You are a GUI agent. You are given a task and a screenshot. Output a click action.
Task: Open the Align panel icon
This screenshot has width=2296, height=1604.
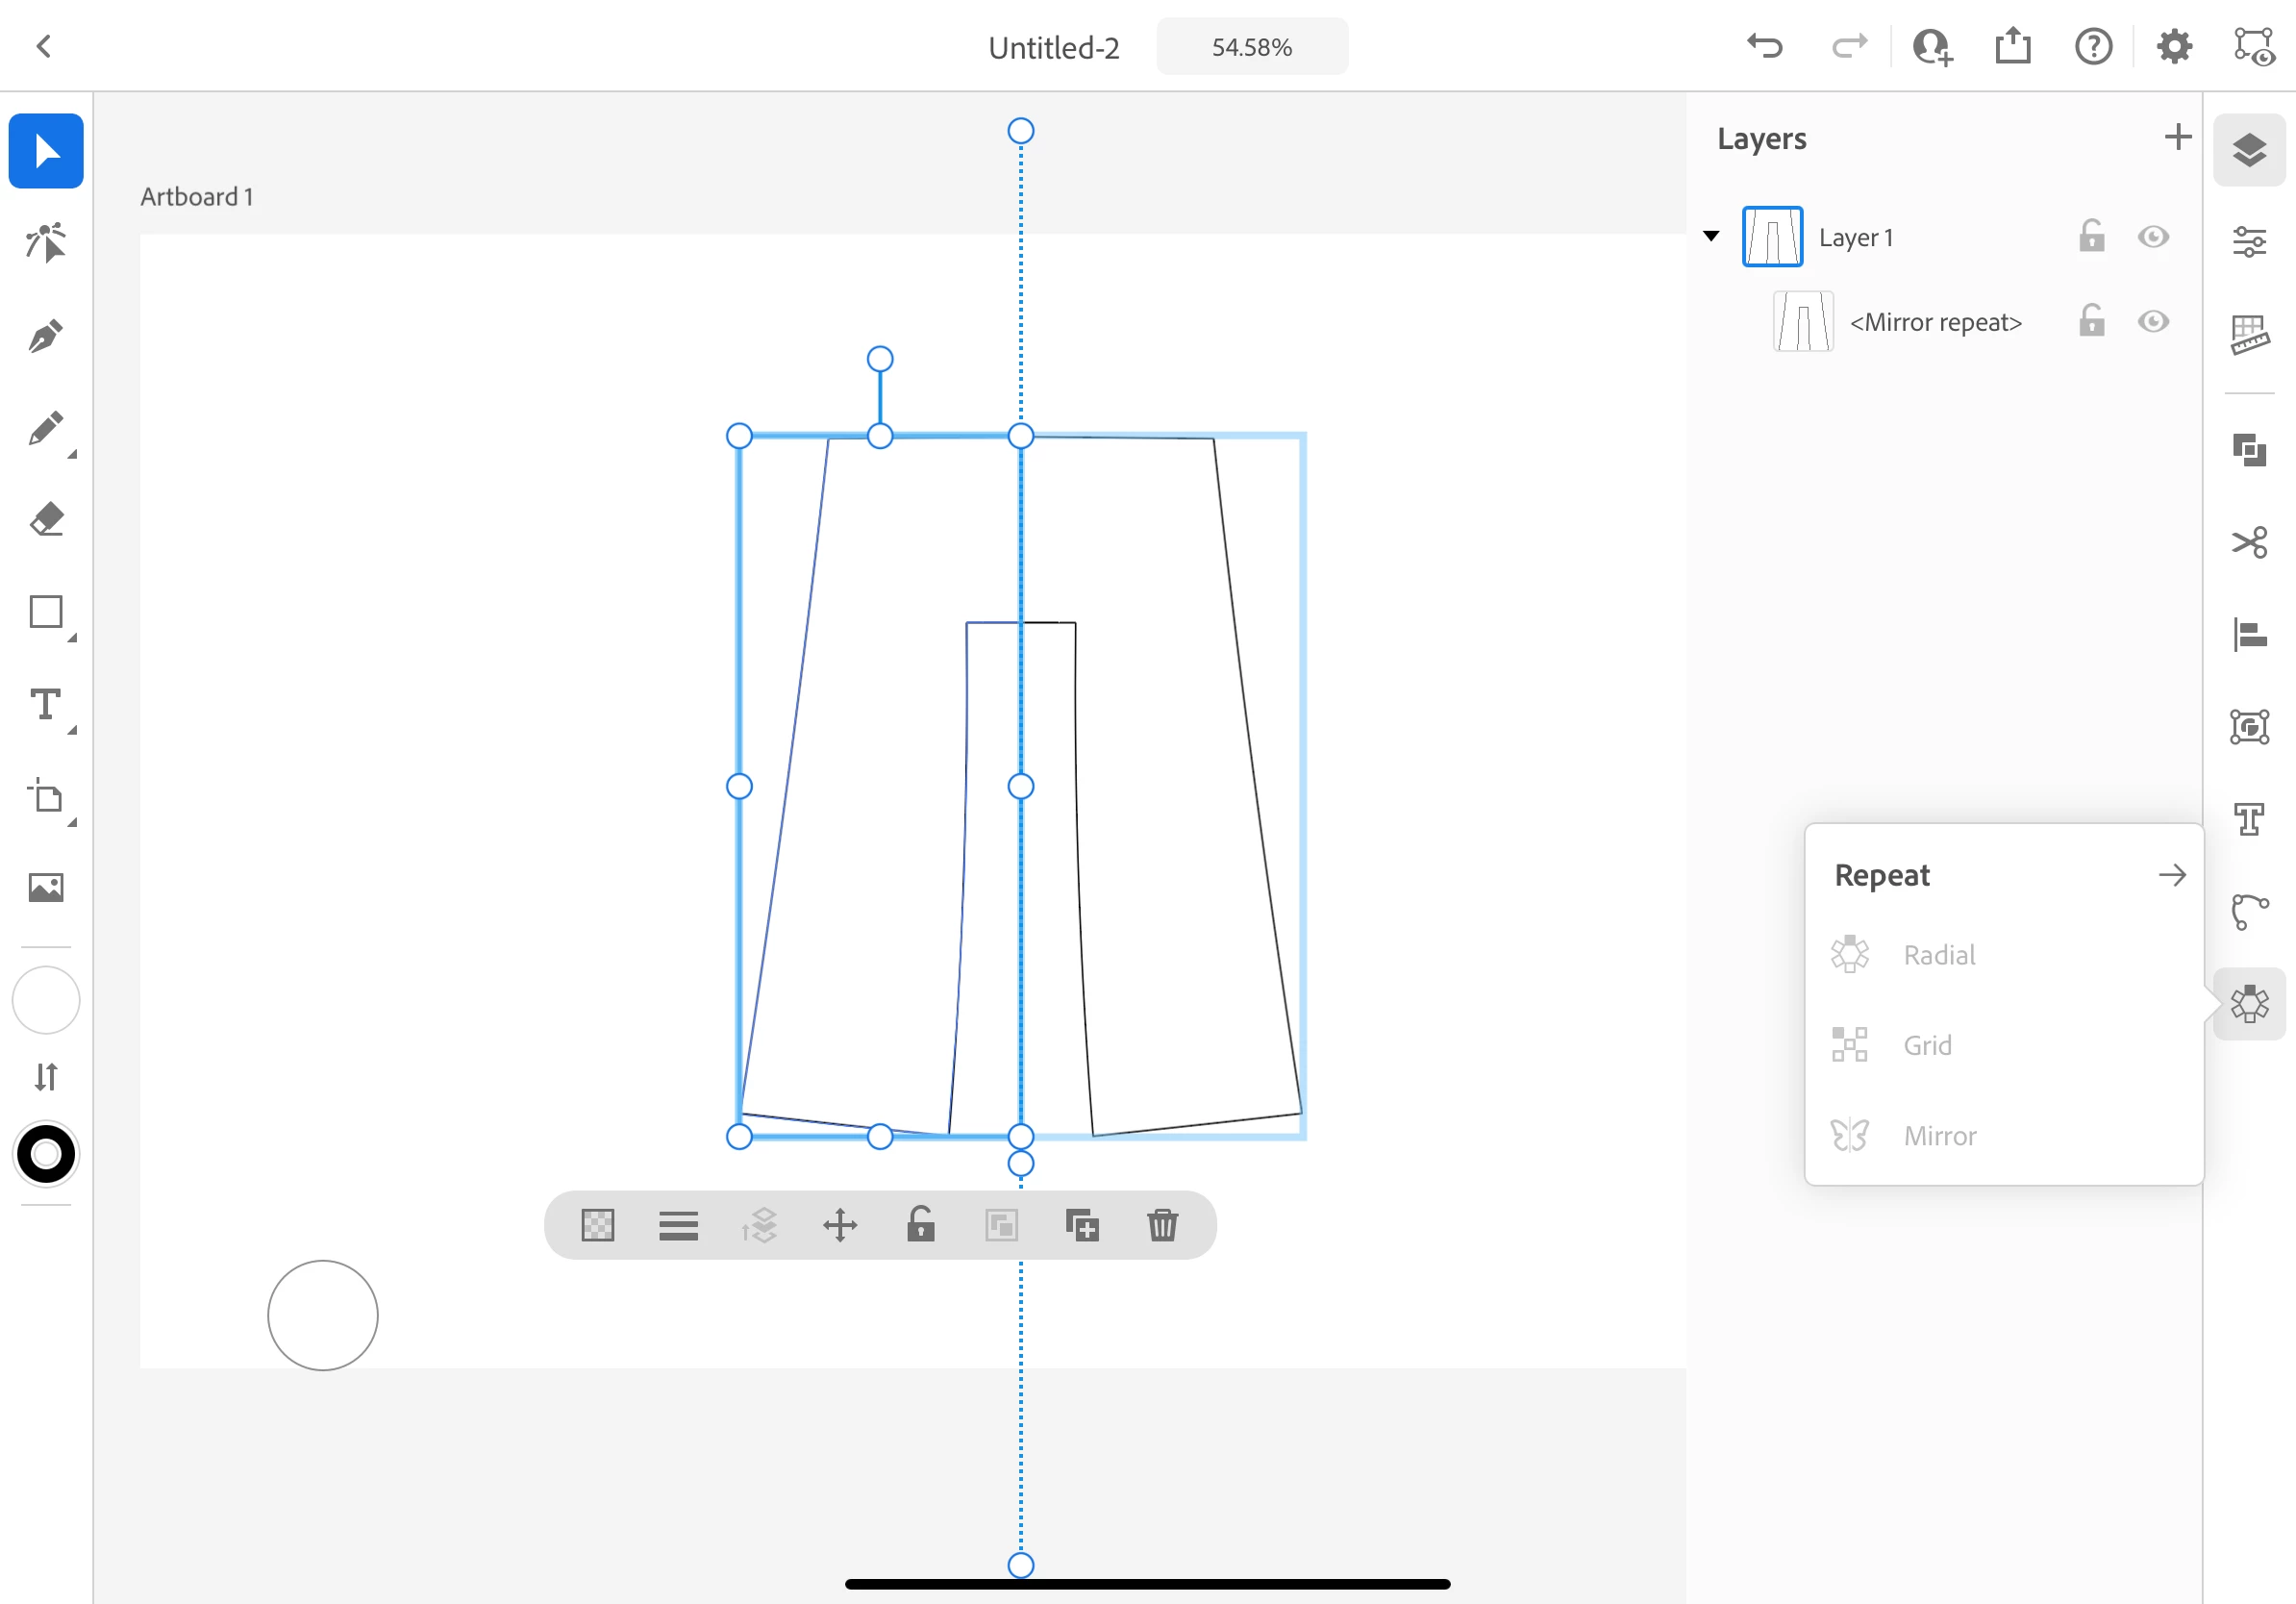[2249, 635]
